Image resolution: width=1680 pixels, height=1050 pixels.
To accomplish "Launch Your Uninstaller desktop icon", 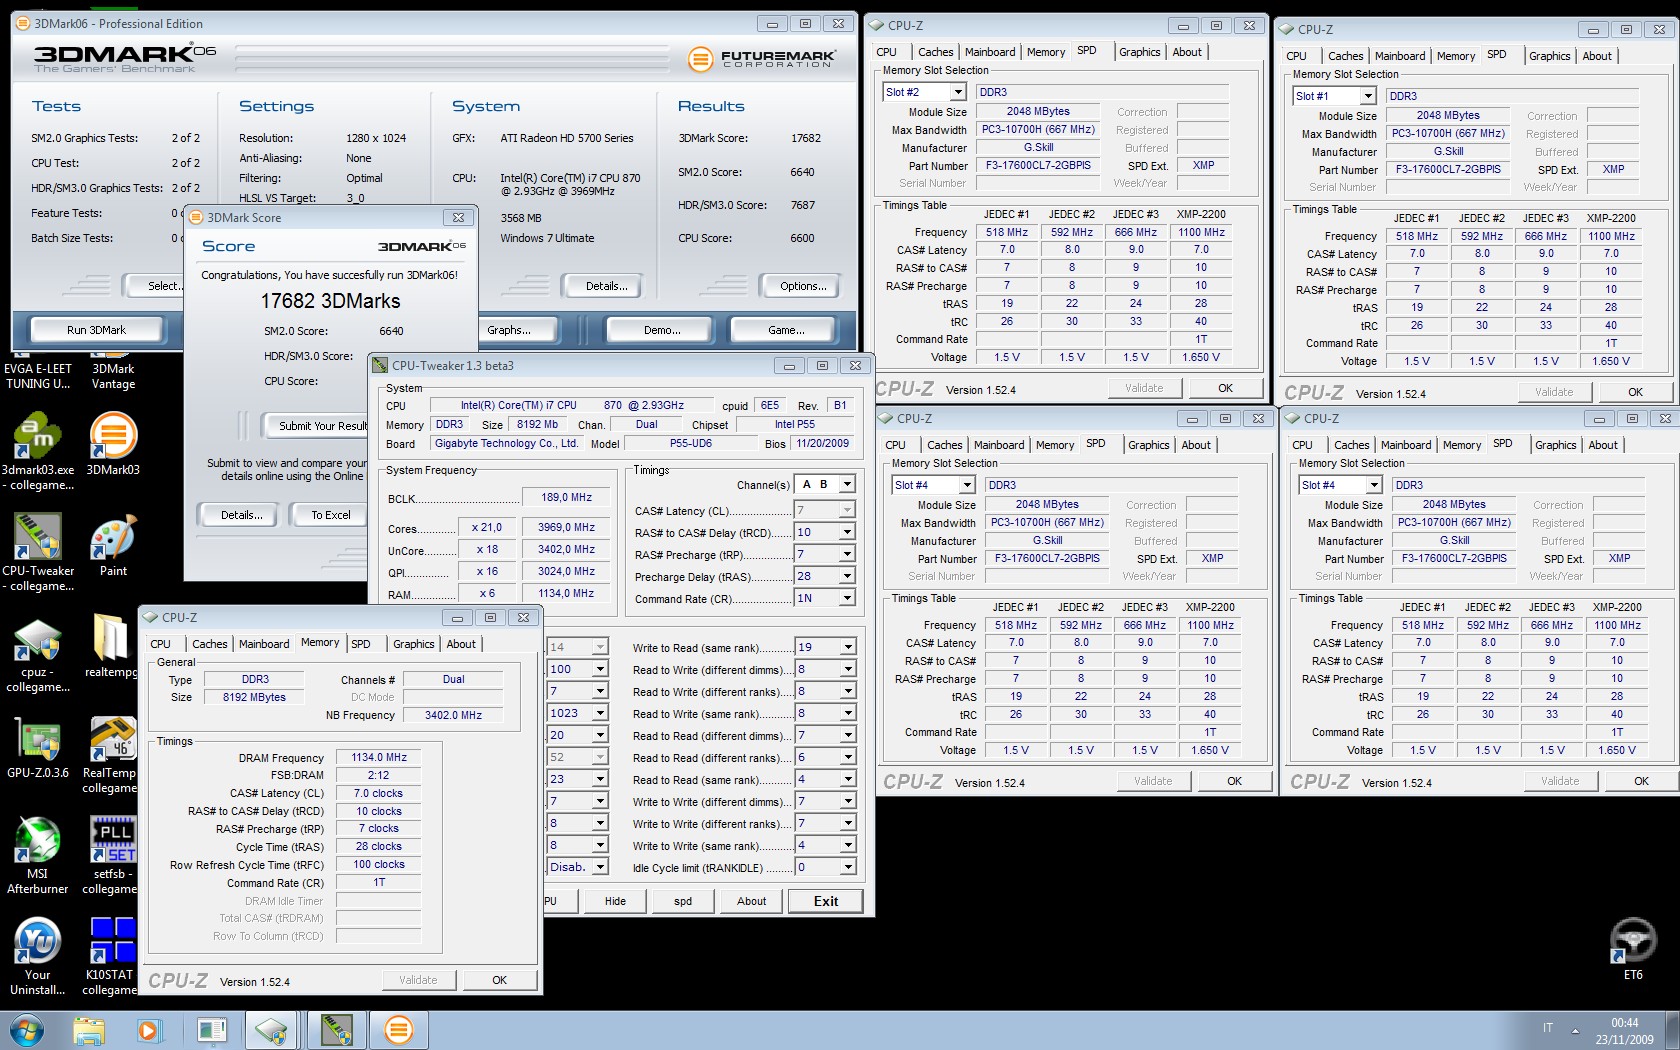I will click(38, 956).
